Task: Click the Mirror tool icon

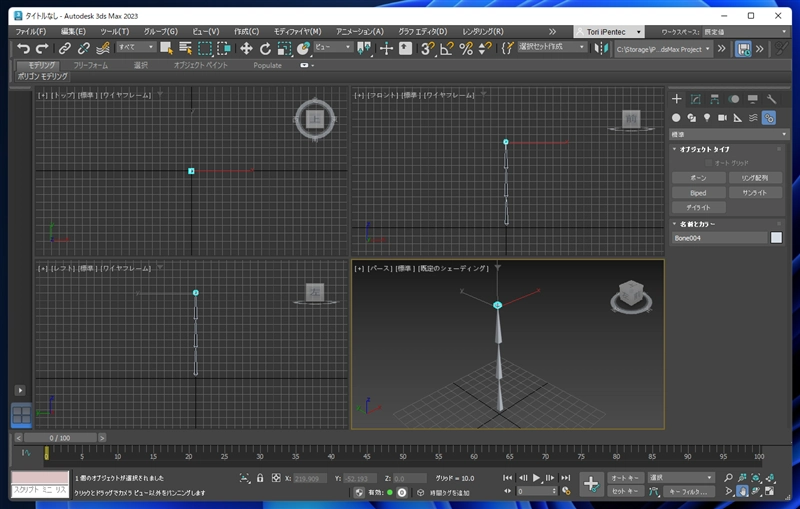Action: [x=602, y=48]
